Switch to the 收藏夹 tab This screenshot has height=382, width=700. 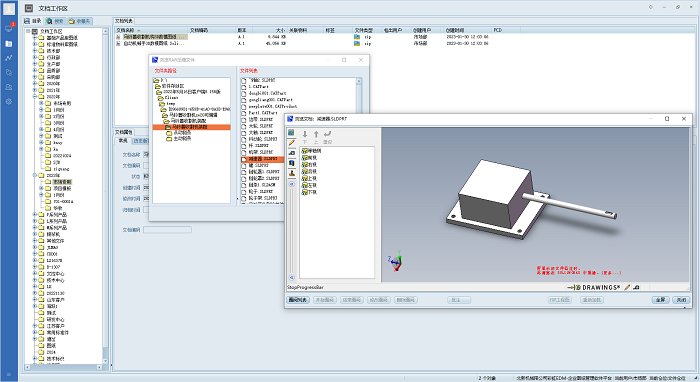[x=79, y=21]
